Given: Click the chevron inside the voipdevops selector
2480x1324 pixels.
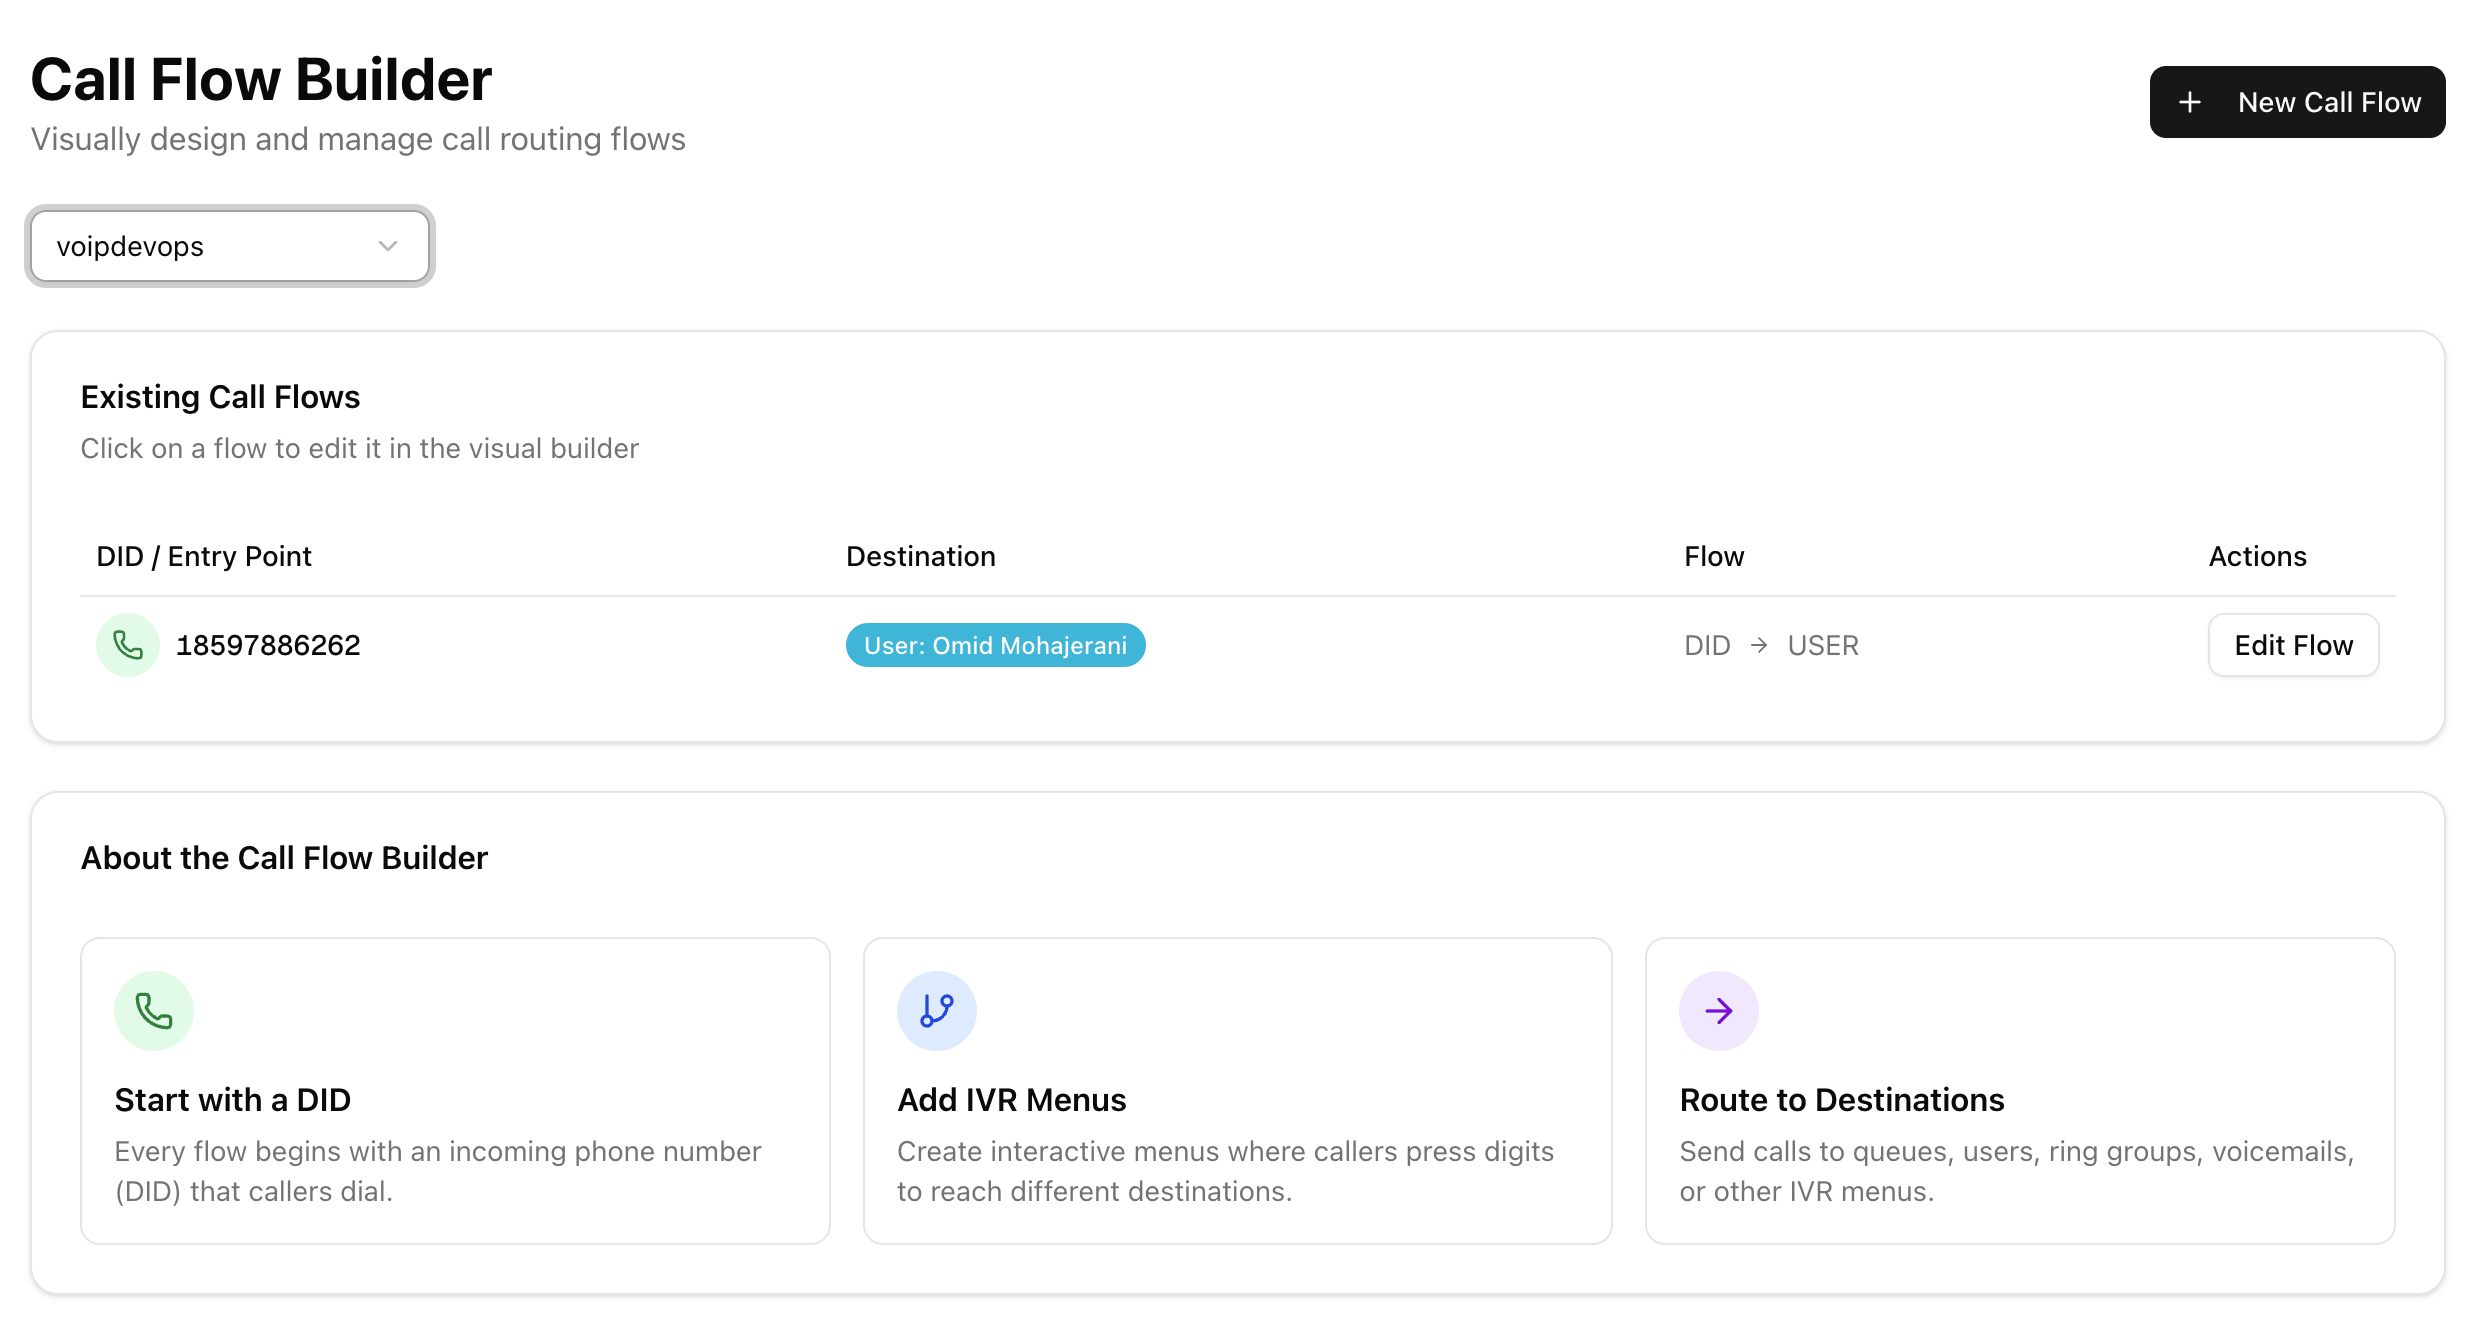Looking at the screenshot, I should pos(388,246).
